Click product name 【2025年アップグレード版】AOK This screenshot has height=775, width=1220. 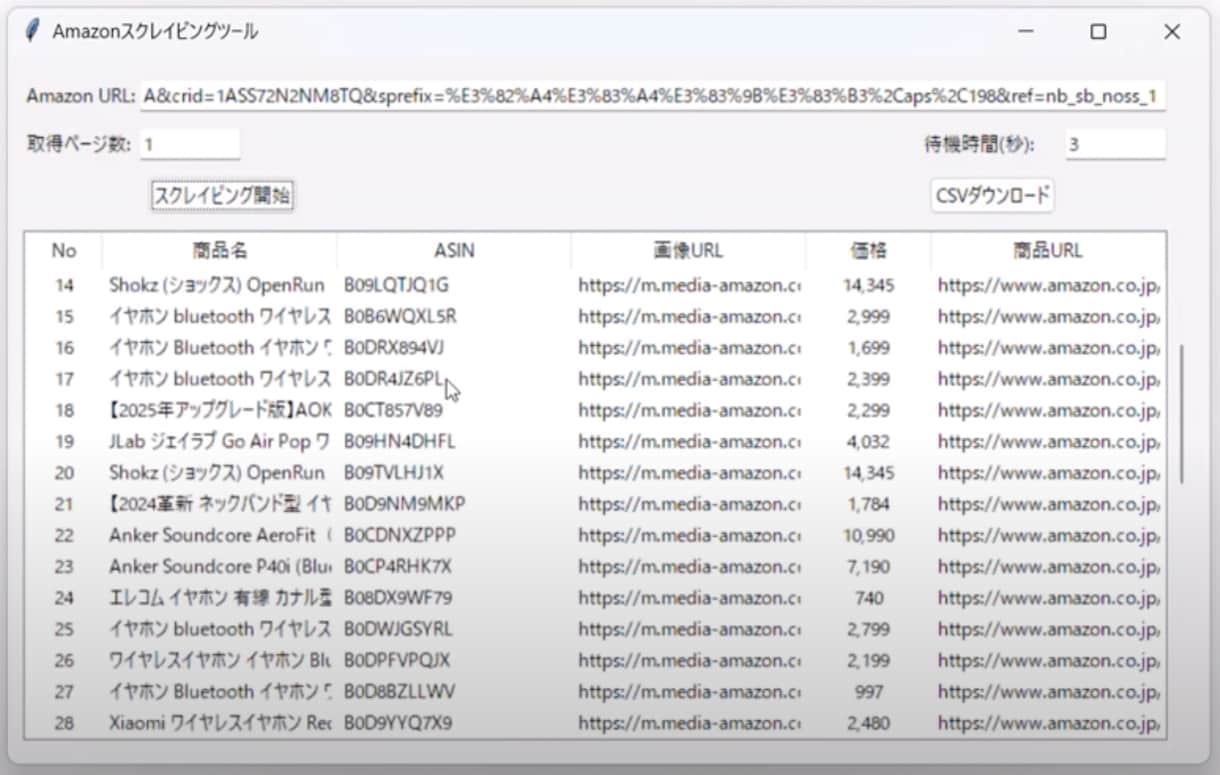coord(219,410)
